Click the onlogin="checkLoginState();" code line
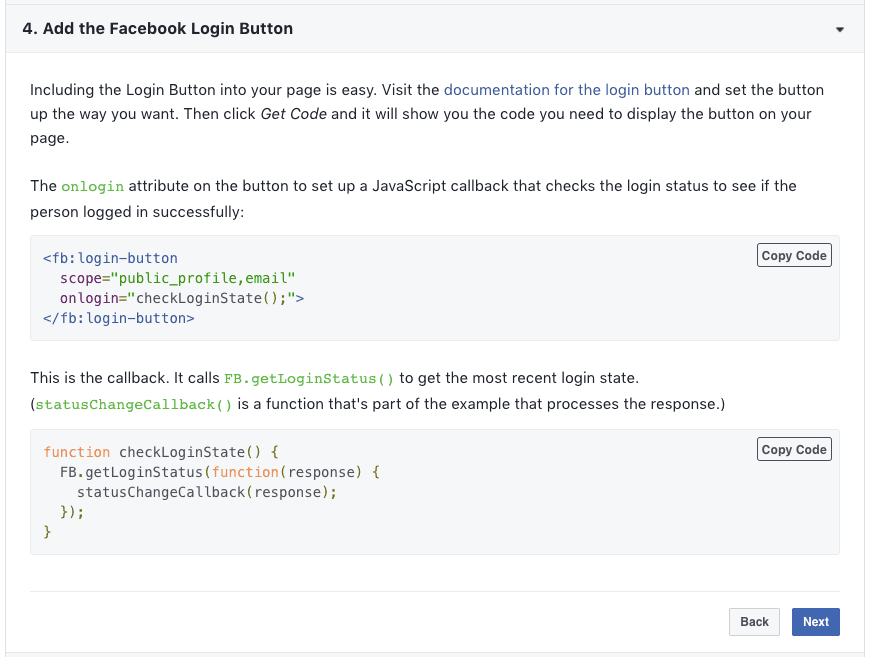Viewport: 870px width, 657px height. pos(182,298)
